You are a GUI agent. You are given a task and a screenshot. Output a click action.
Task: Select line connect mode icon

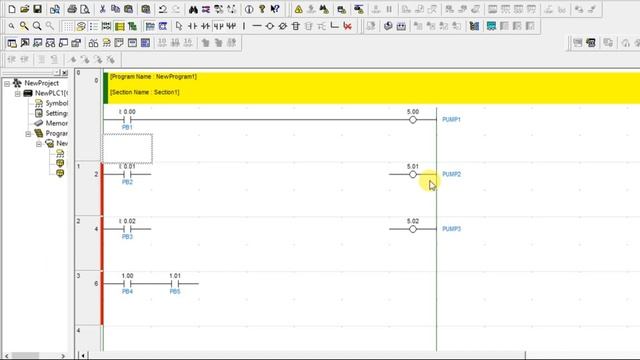[335, 26]
